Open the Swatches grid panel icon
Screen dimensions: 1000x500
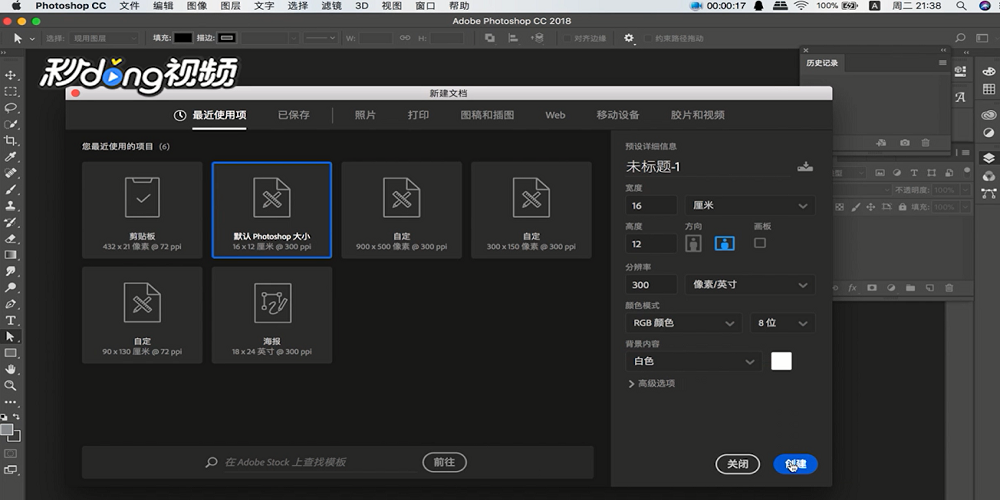pos(989,89)
